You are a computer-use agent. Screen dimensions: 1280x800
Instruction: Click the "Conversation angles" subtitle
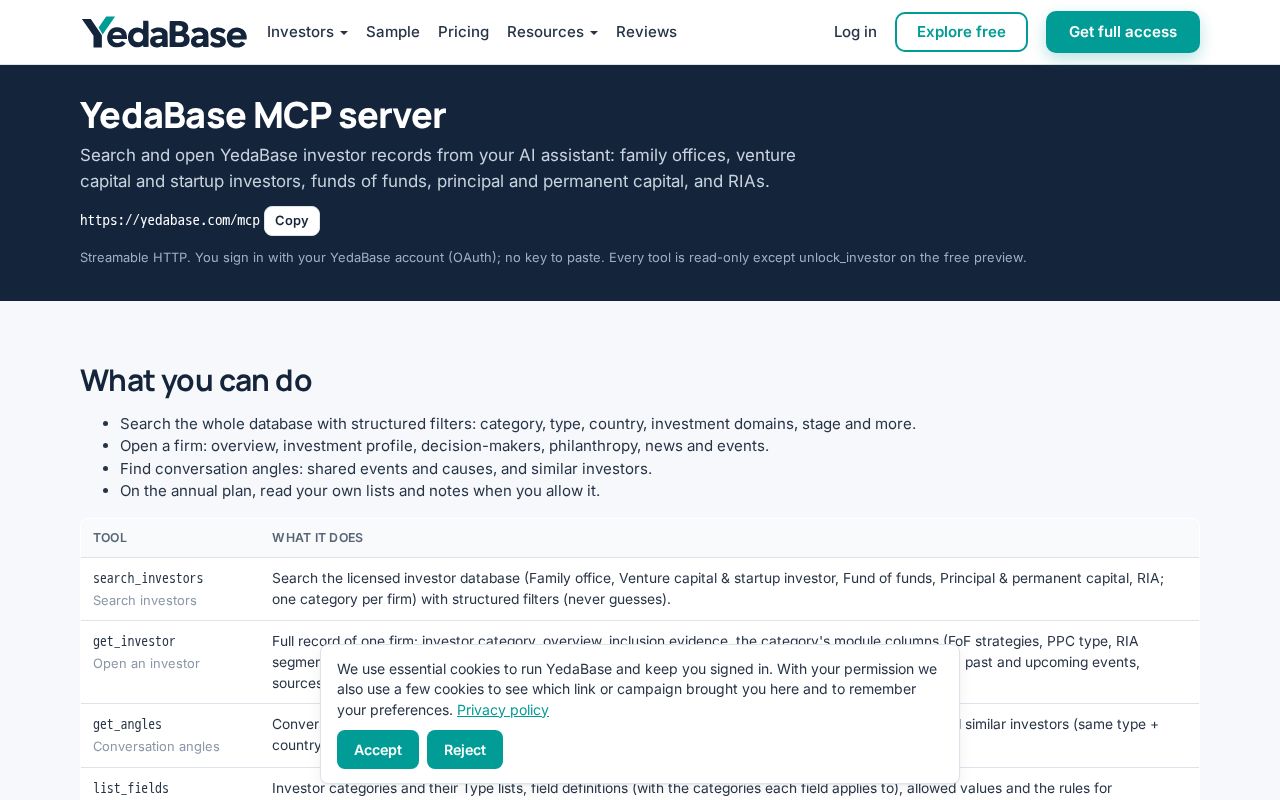[x=156, y=746]
